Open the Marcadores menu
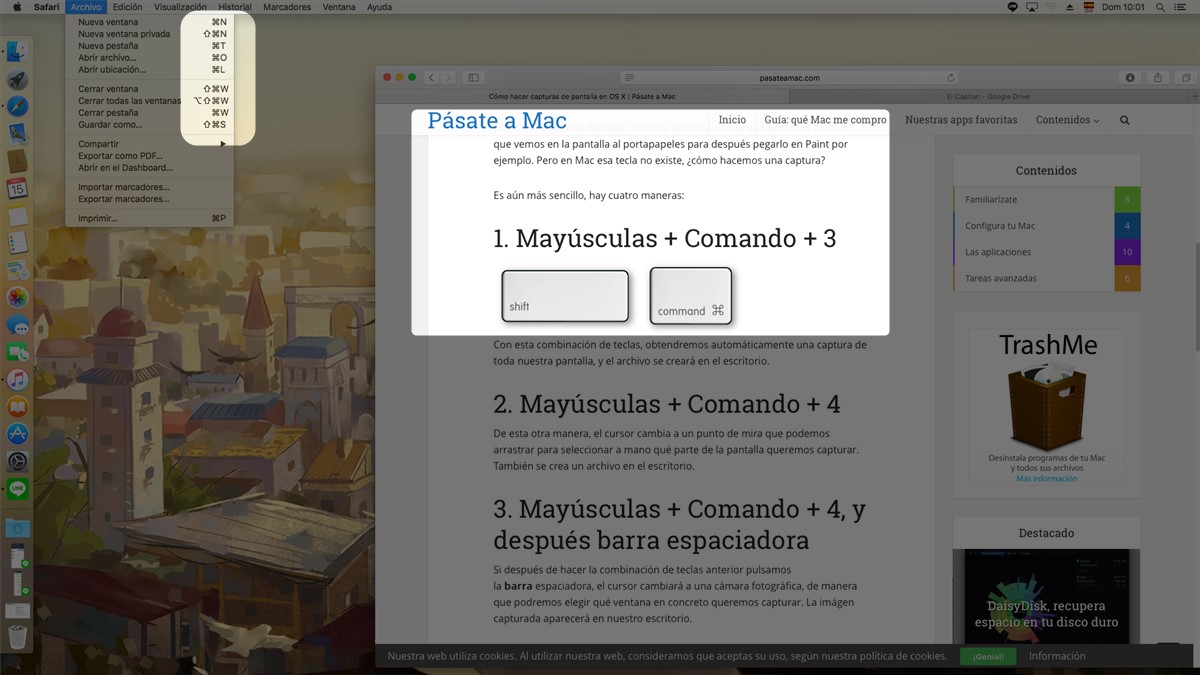The height and width of the screenshot is (675, 1200). click(287, 7)
